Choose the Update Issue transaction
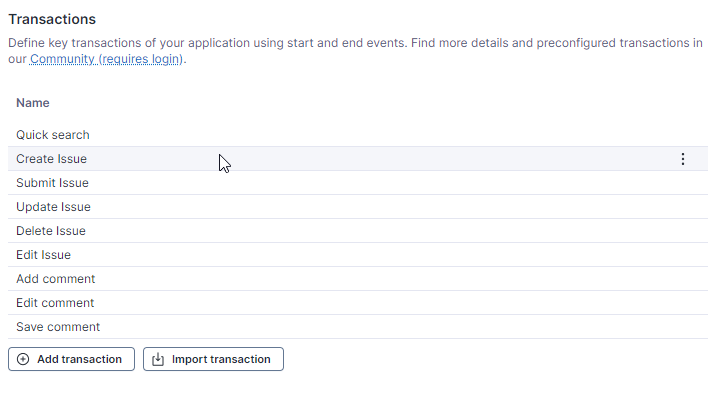 click(x=53, y=207)
